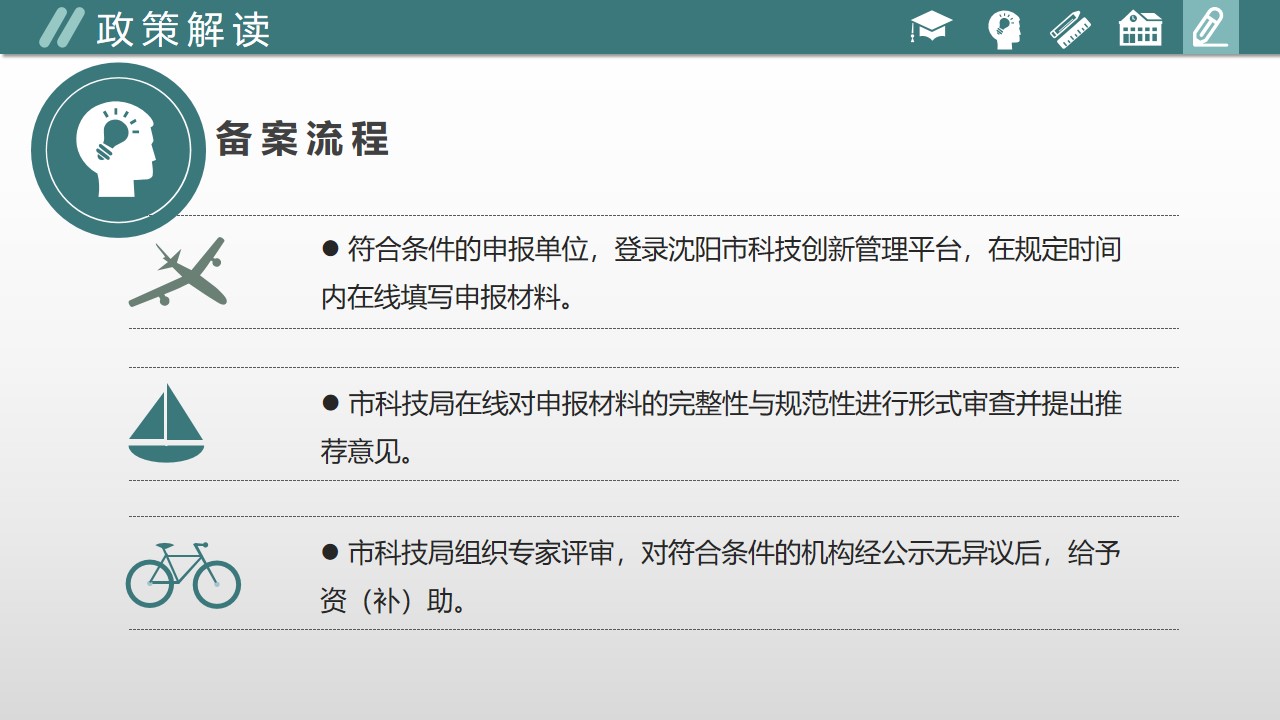Click the text line starting 市科技局在线对申报材料

[734, 403]
